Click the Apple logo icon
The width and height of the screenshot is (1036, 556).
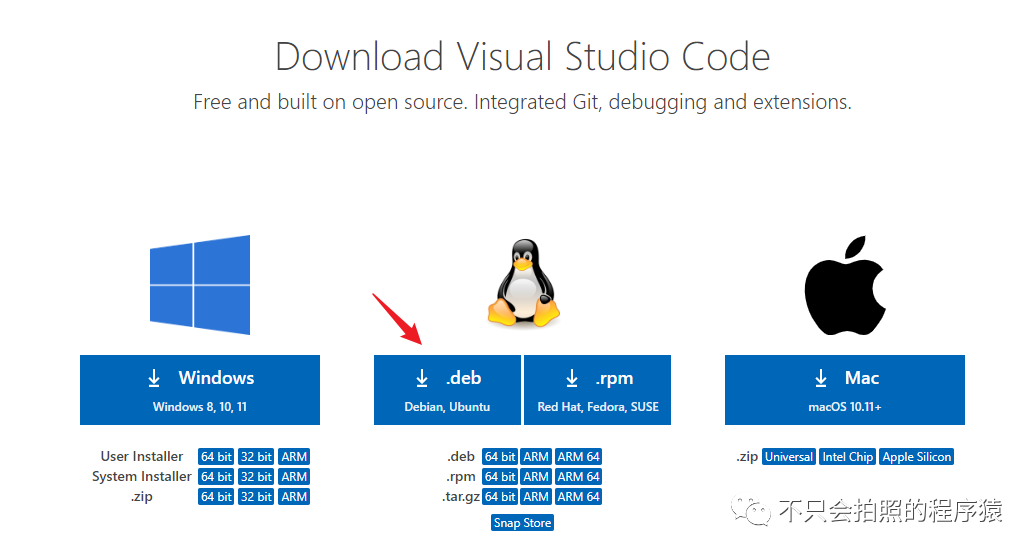point(845,285)
